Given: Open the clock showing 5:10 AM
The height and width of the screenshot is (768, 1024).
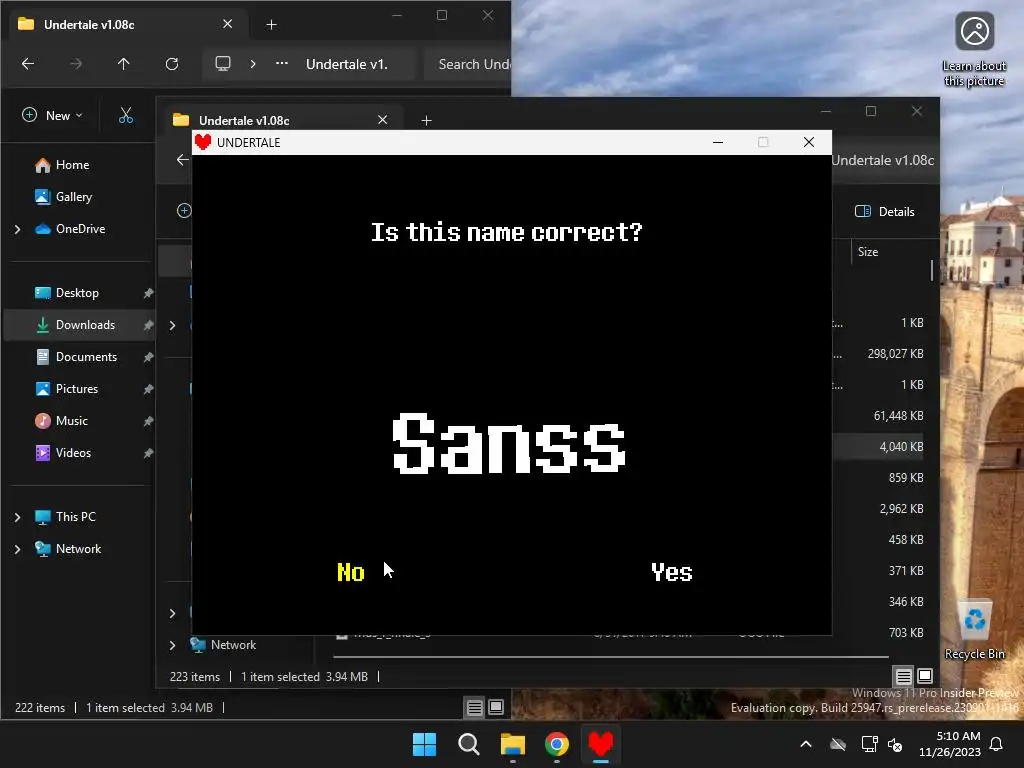Looking at the screenshot, I should click(950, 744).
